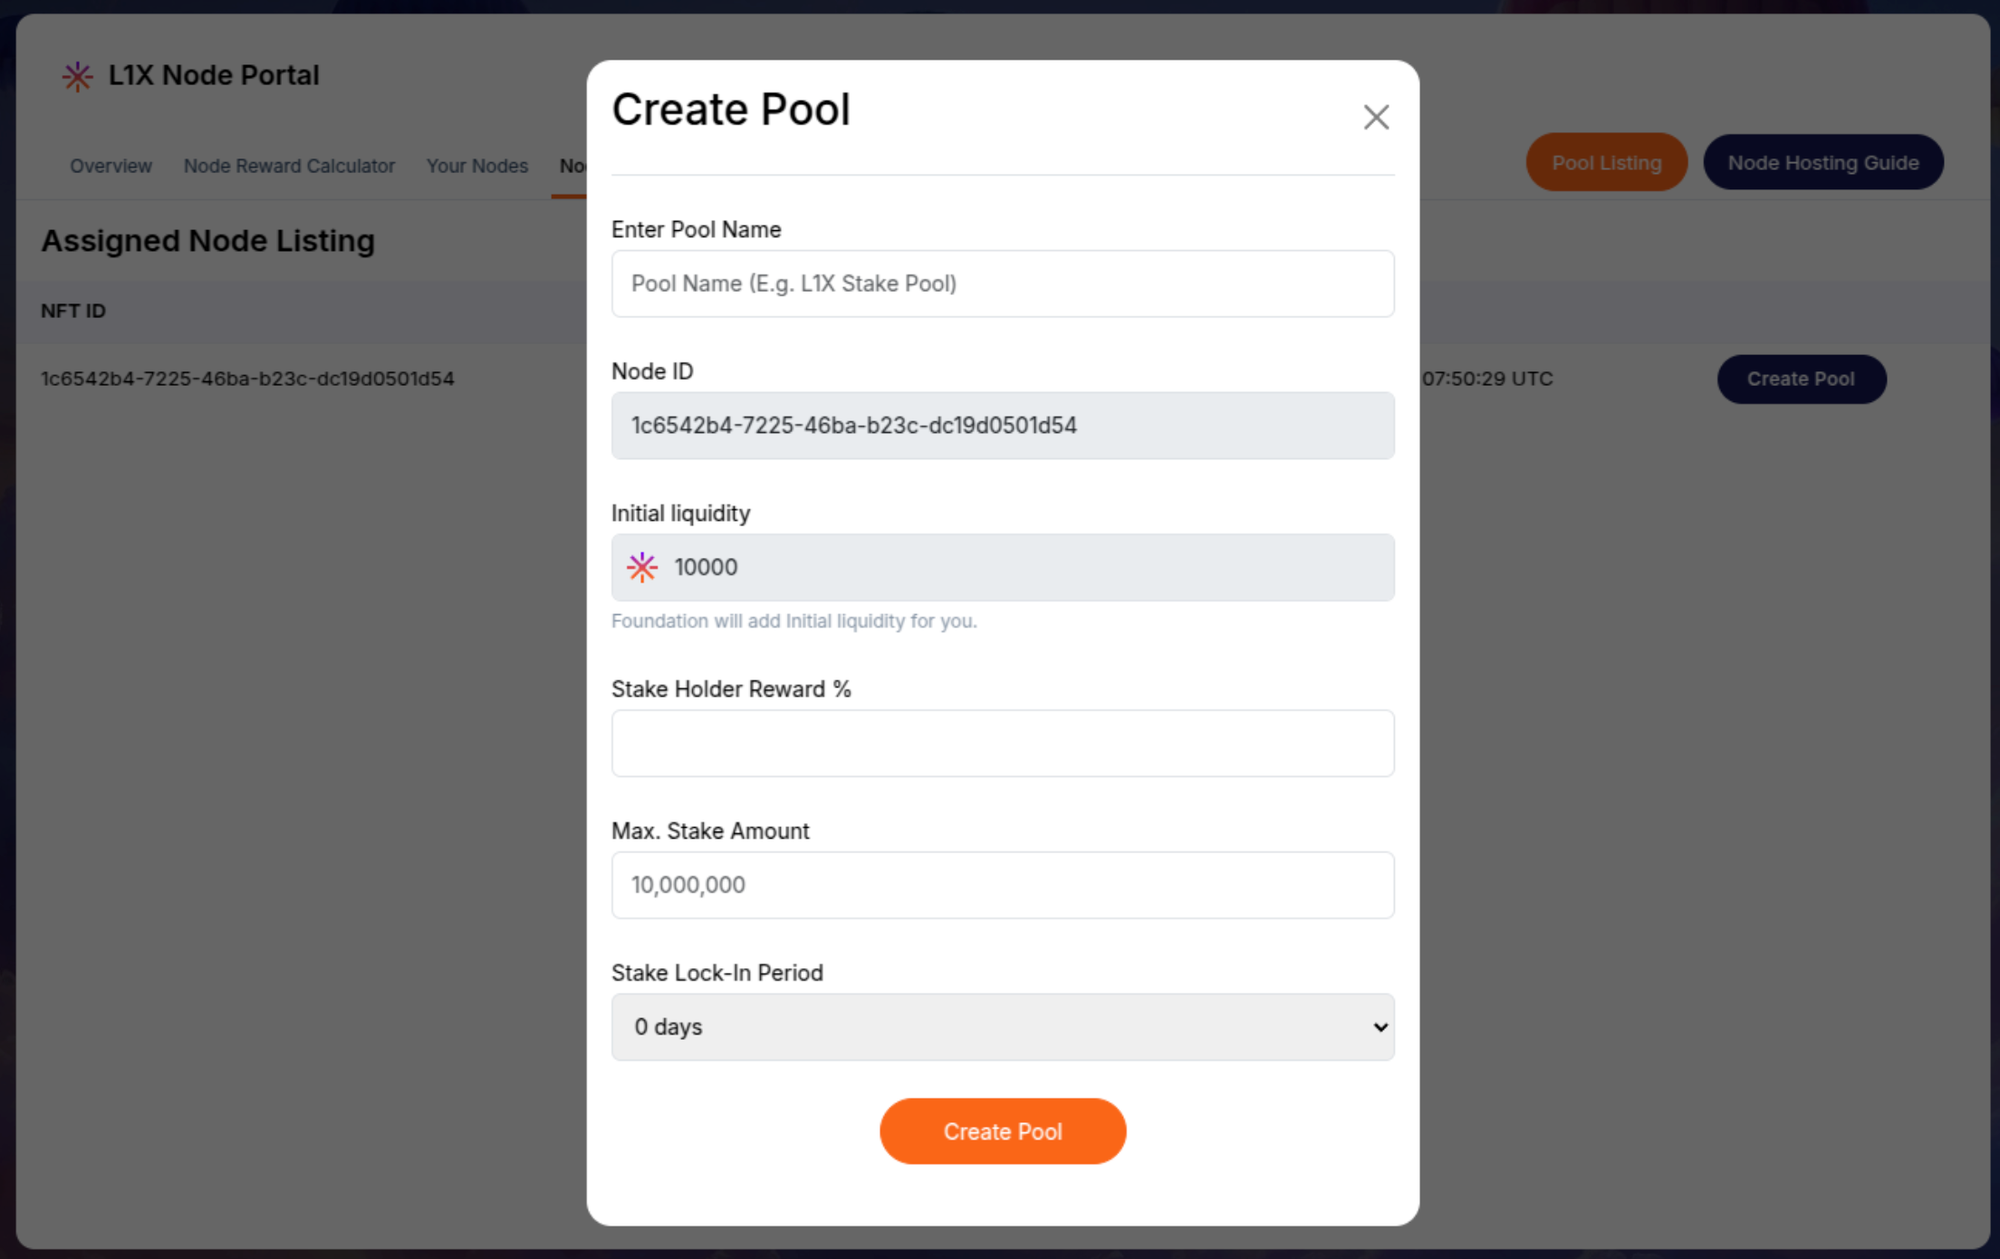
Task: Open the Stake Lock-In Period dropdown
Action: pyautogui.click(x=1002, y=1027)
